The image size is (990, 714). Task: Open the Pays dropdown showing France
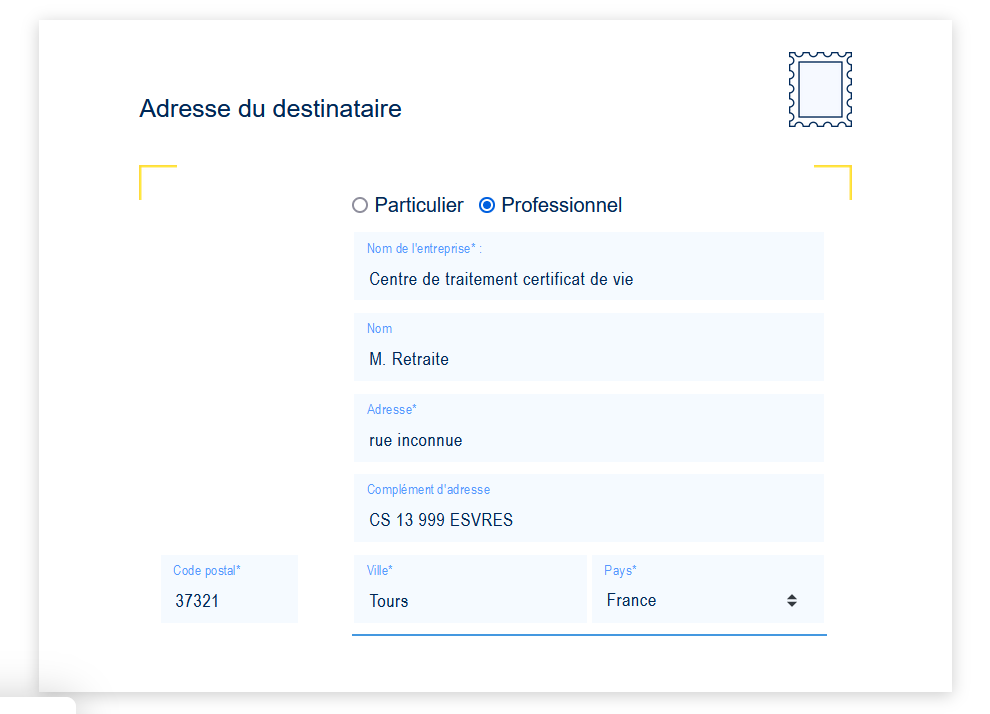[708, 589]
